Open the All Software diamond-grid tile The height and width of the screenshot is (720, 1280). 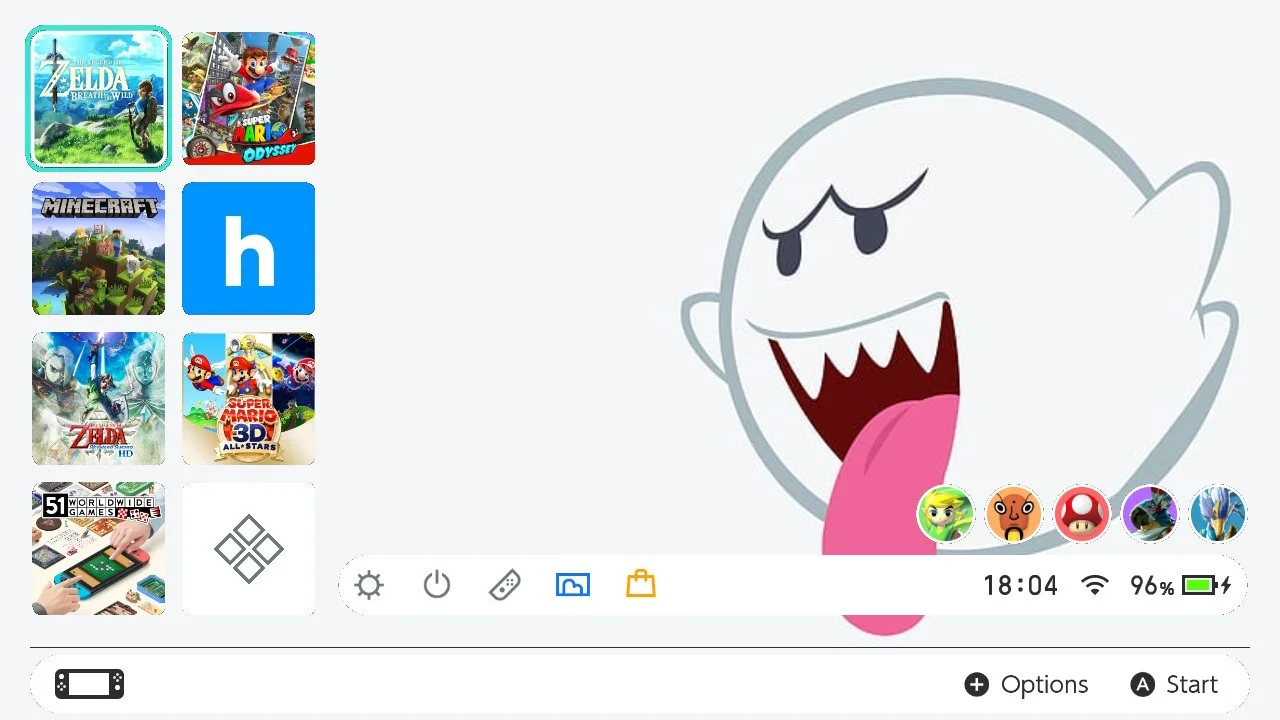pyautogui.click(x=248, y=548)
